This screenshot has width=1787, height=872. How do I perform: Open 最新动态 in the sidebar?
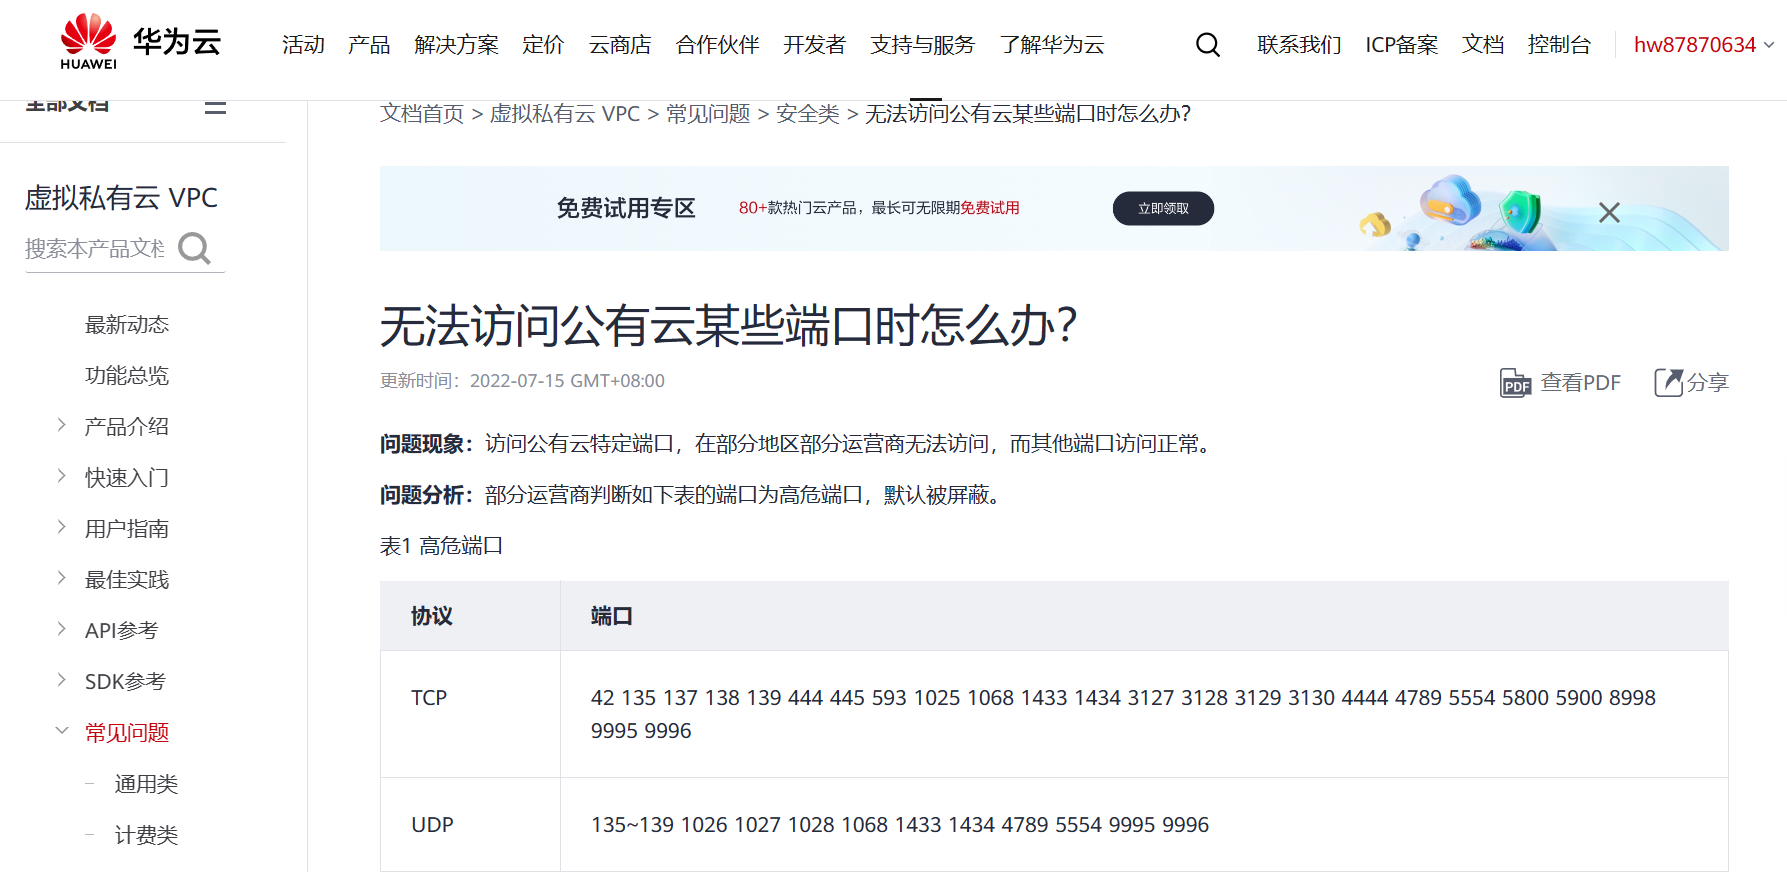coord(127,325)
